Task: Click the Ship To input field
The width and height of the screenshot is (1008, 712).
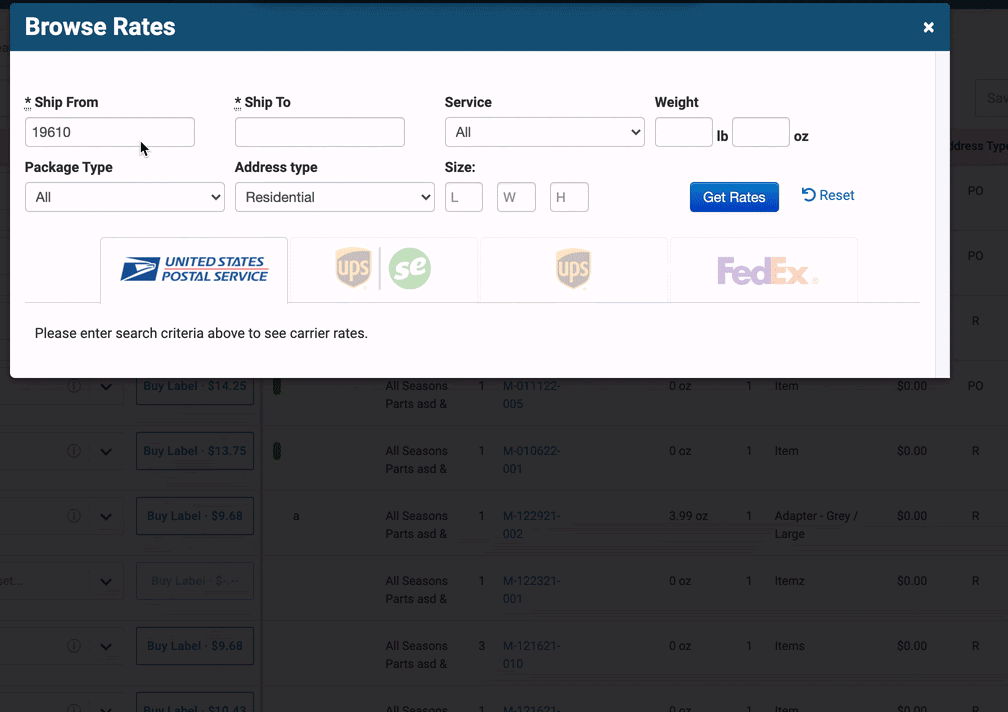Action: 319,131
